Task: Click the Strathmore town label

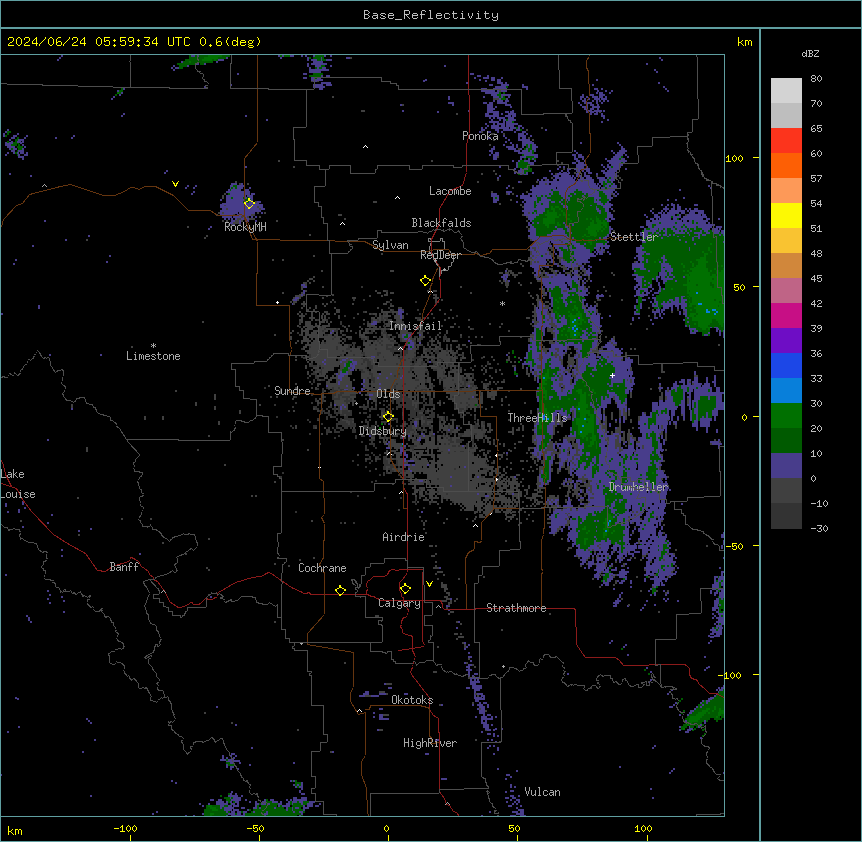Action: (x=516, y=608)
